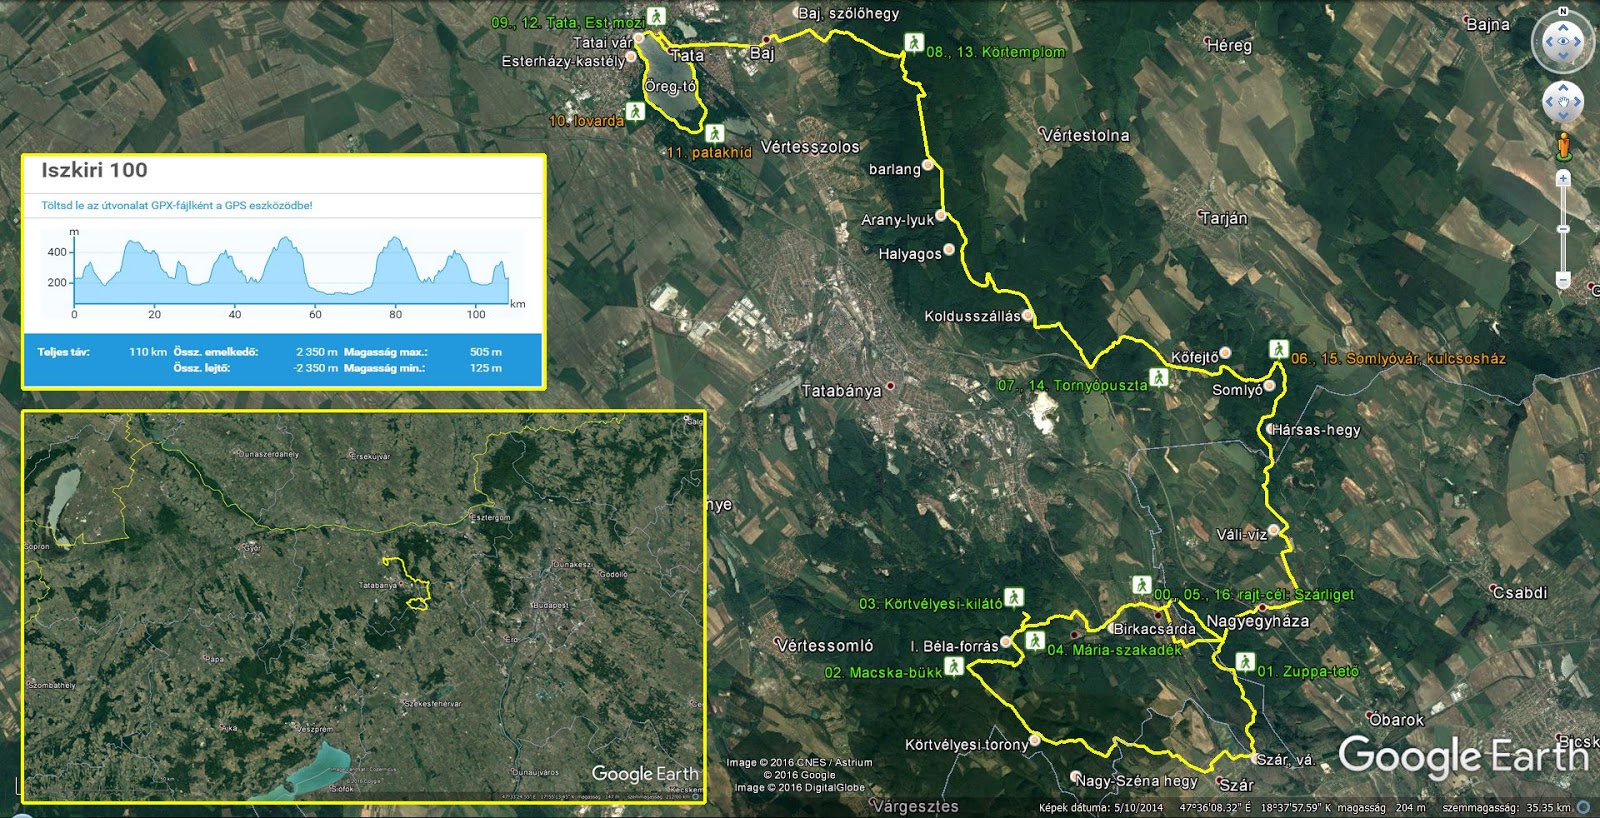
Task: Click the 'Héreg' village label
Action: pyautogui.click(x=1229, y=45)
